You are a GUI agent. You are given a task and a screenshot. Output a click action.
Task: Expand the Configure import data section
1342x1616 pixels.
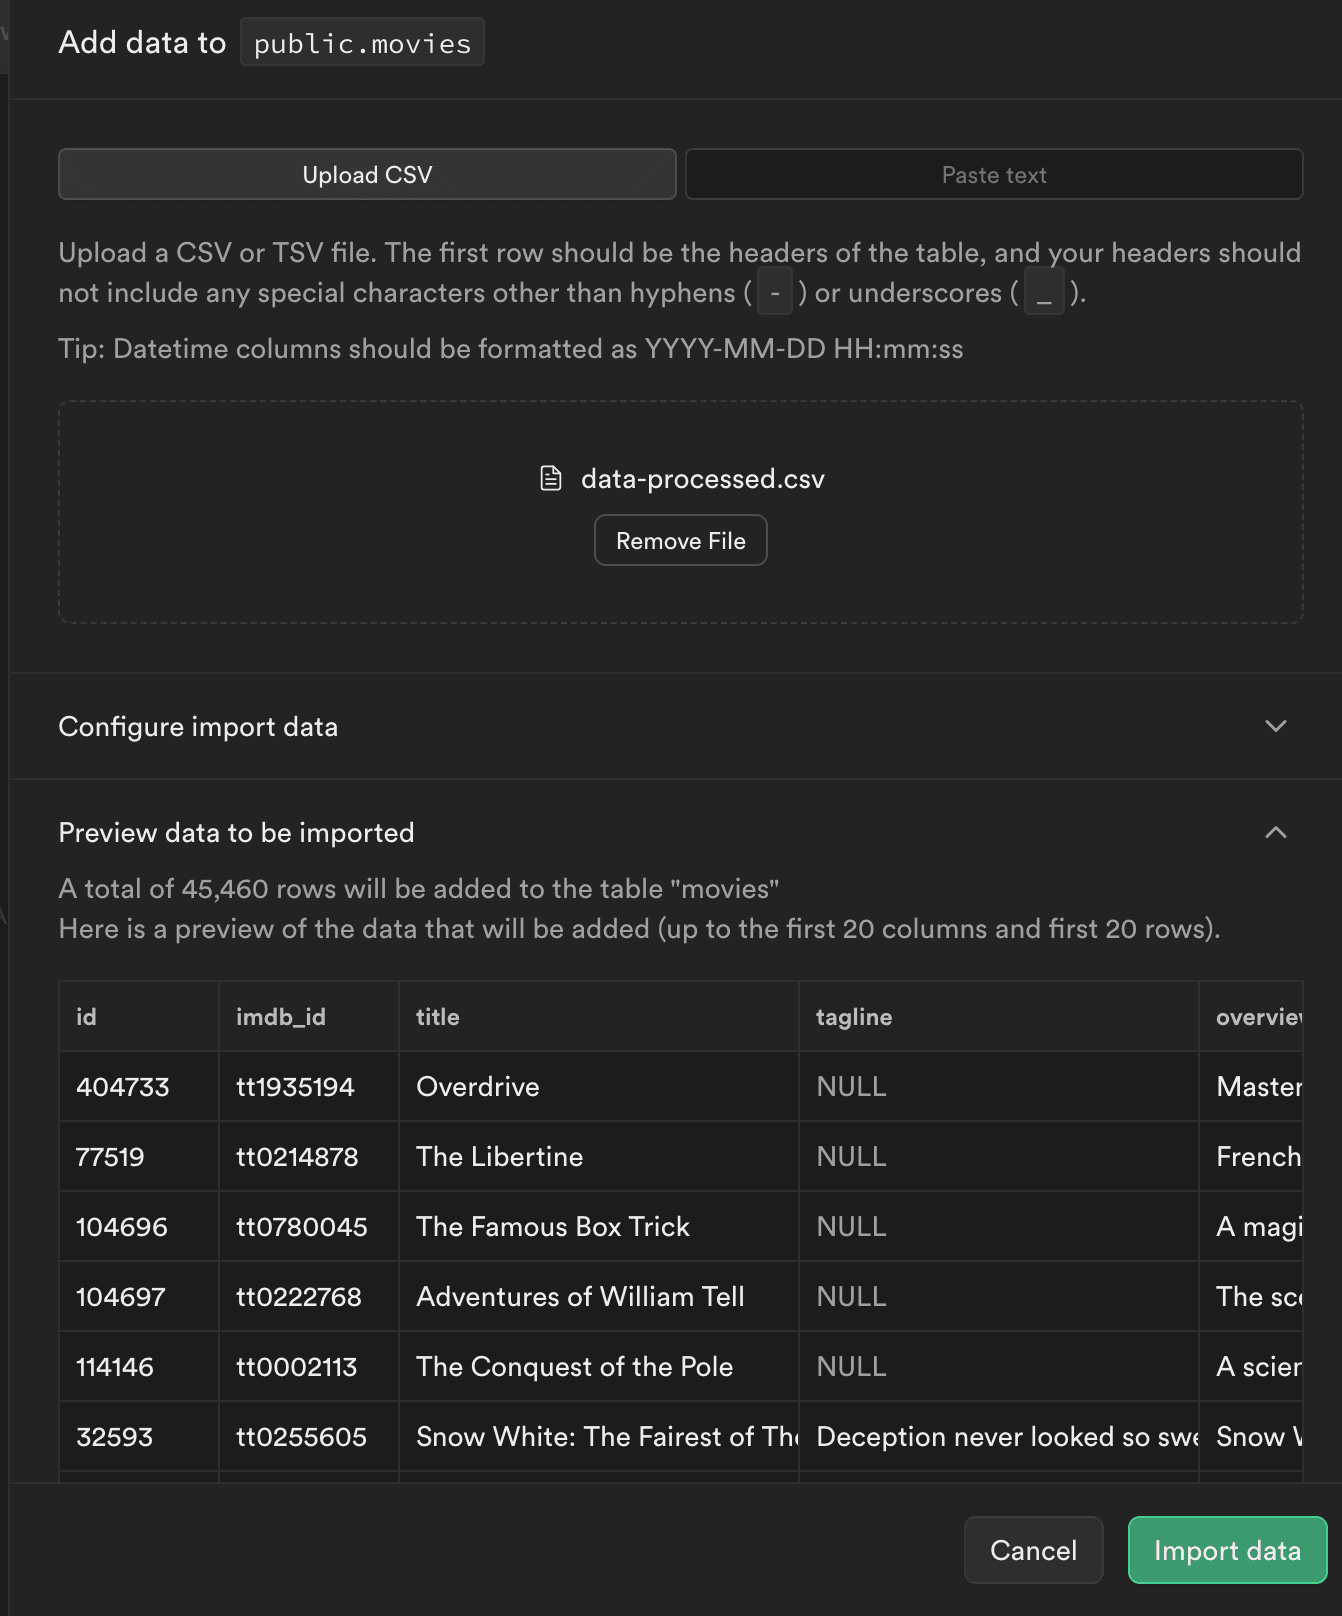(1275, 726)
